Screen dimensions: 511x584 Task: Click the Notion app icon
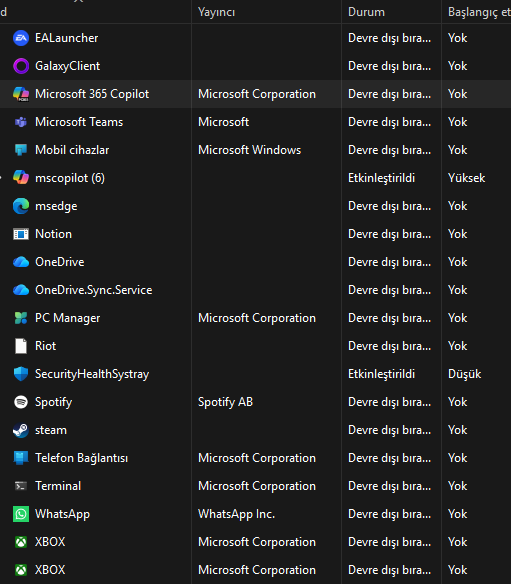(x=21, y=234)
